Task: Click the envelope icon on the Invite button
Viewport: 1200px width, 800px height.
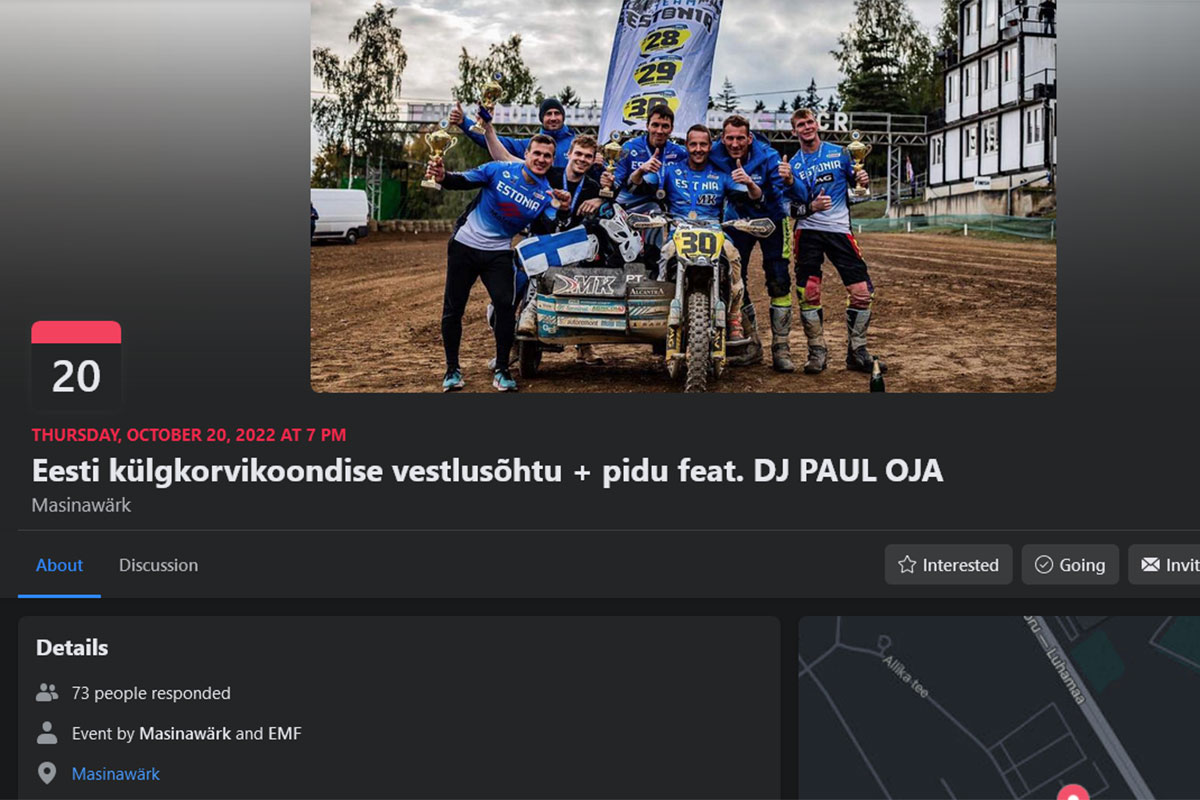Action: [x=1150, y=565]
